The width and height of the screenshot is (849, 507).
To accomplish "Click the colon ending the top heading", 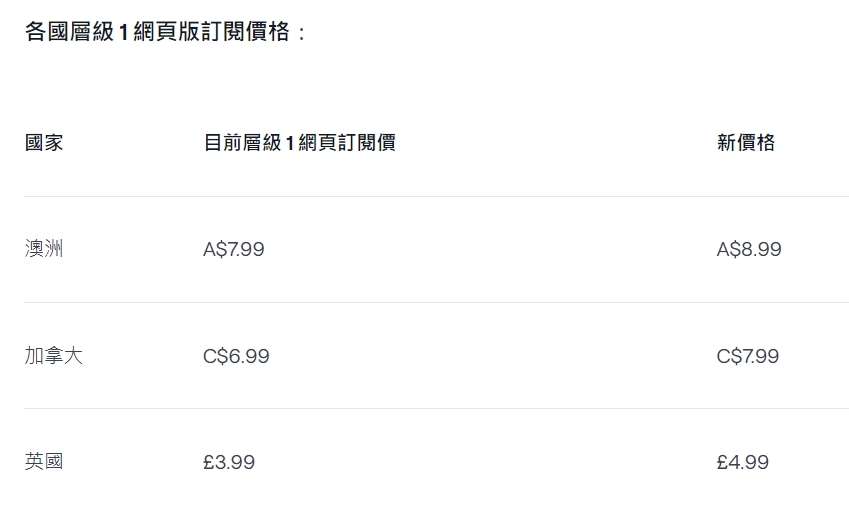I will tap(301, 32).
